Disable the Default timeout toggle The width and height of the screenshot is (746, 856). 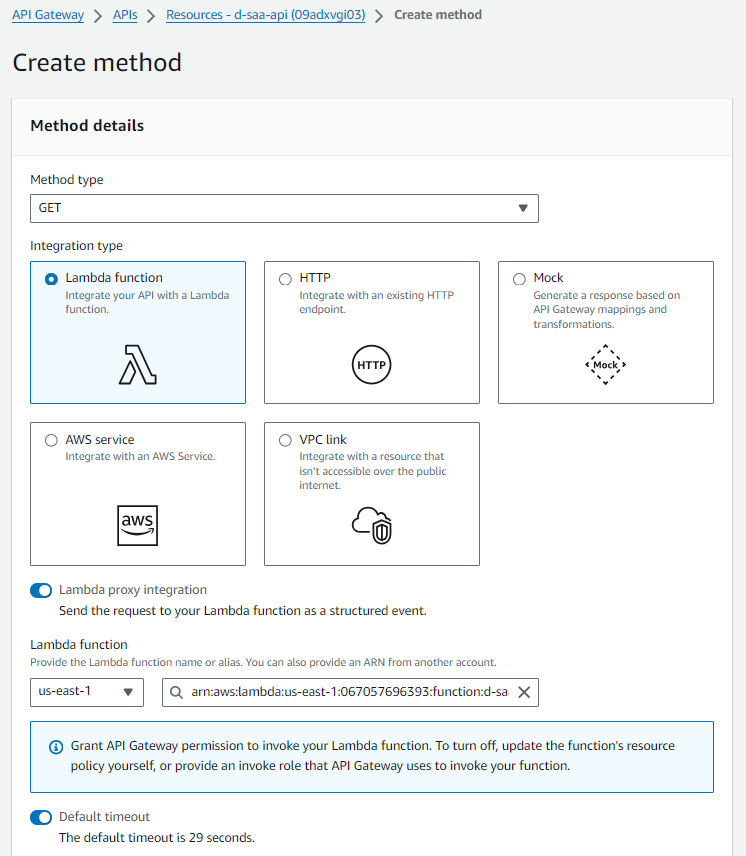tap(41, 818)
